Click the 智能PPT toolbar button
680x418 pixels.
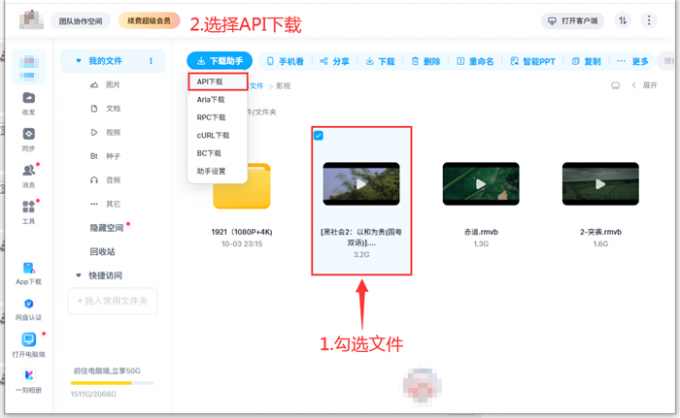(533, 62)
